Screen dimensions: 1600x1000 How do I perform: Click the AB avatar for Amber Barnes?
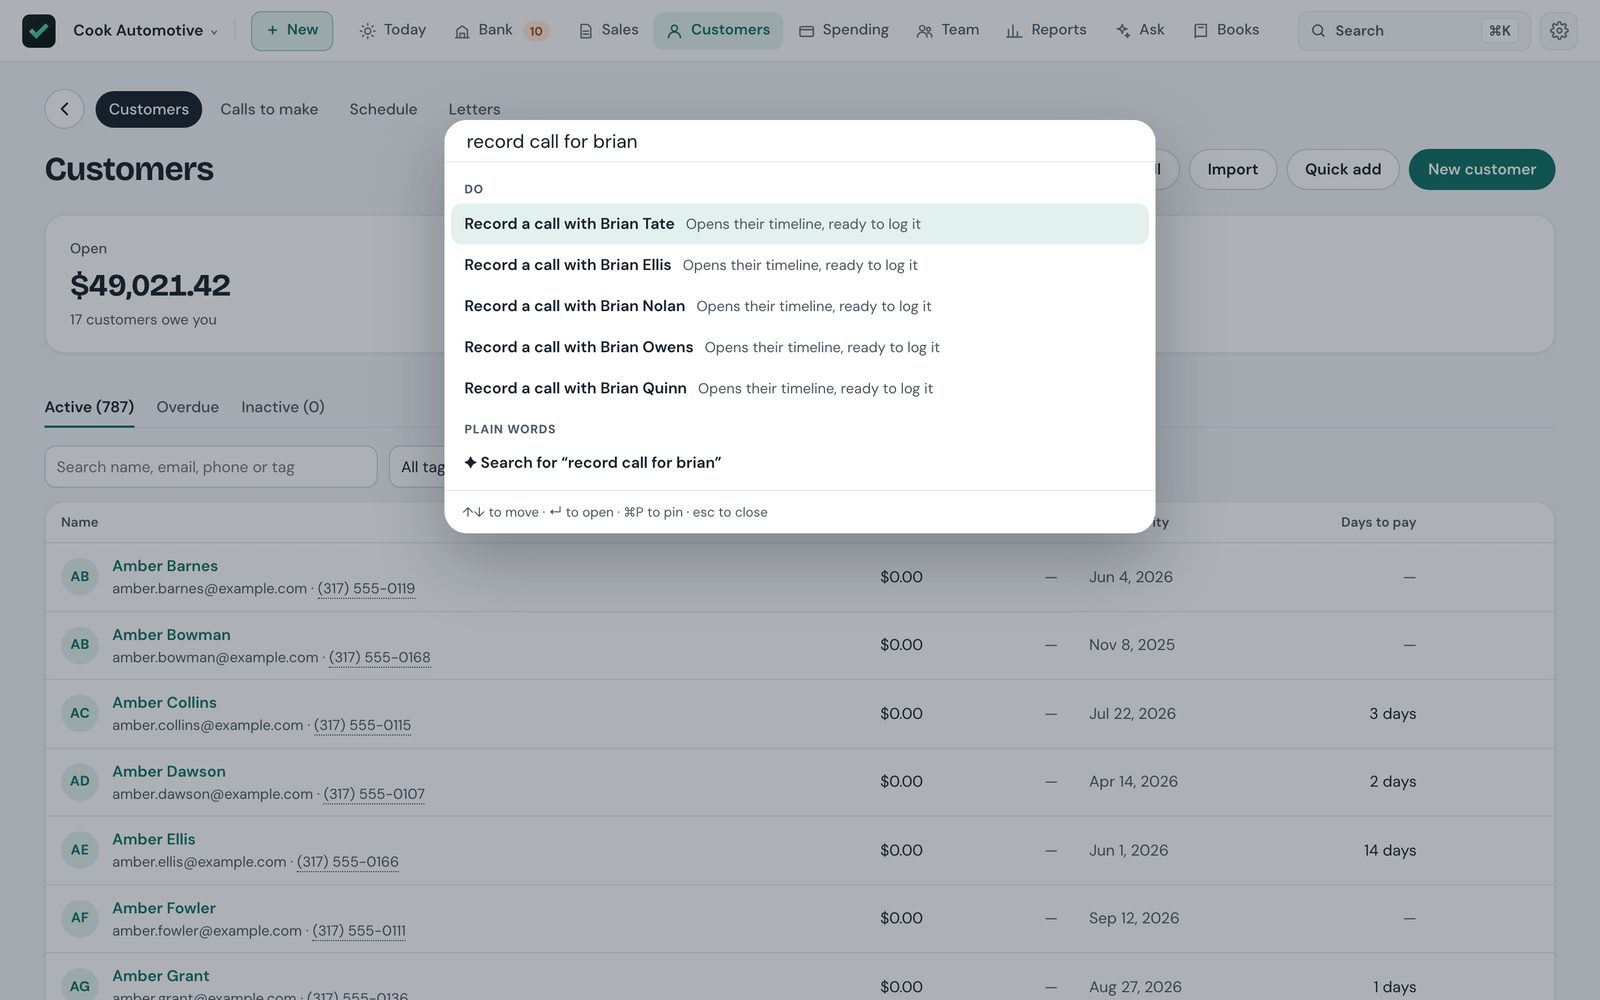pyautogui.click(x=80, y=577)
